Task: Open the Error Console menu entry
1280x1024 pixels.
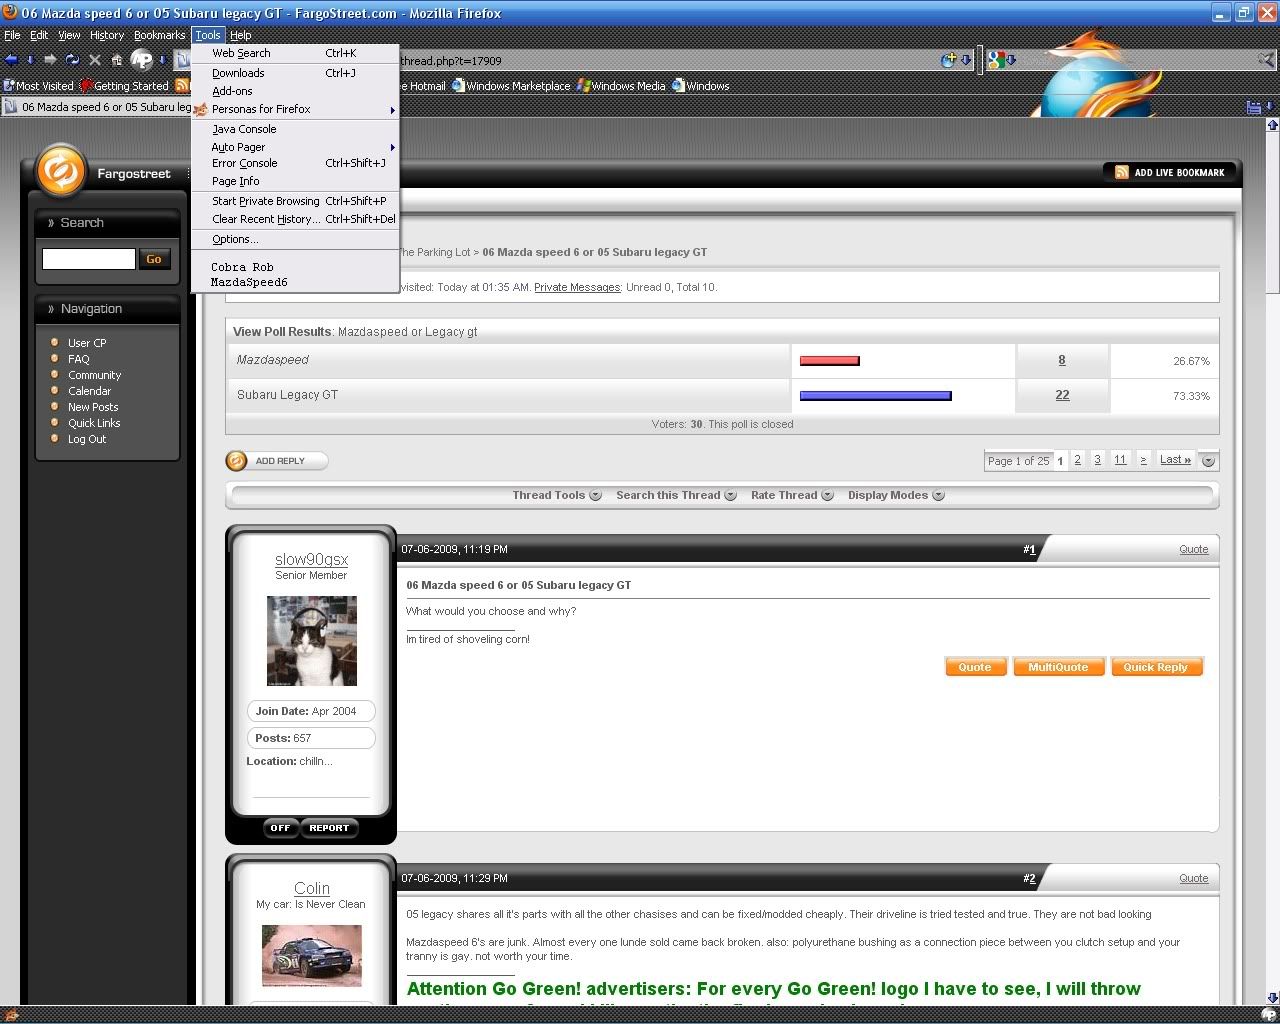Action: click(x=295, y=163)
